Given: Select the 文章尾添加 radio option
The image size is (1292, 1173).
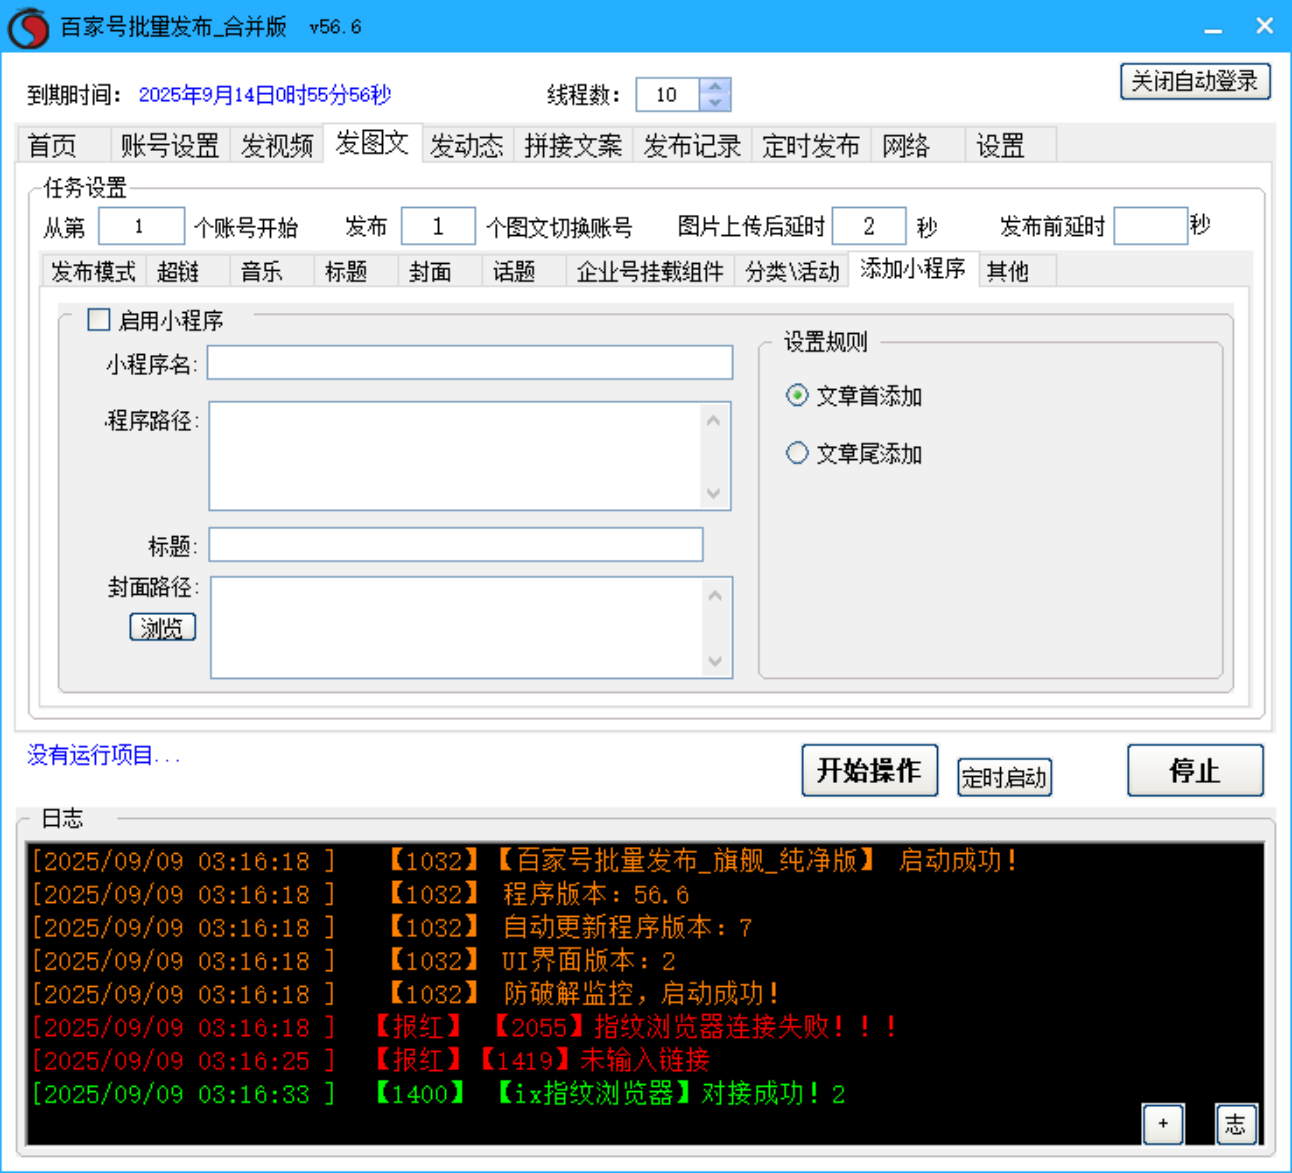Looking at the screenshot, I should click(796, 452).
